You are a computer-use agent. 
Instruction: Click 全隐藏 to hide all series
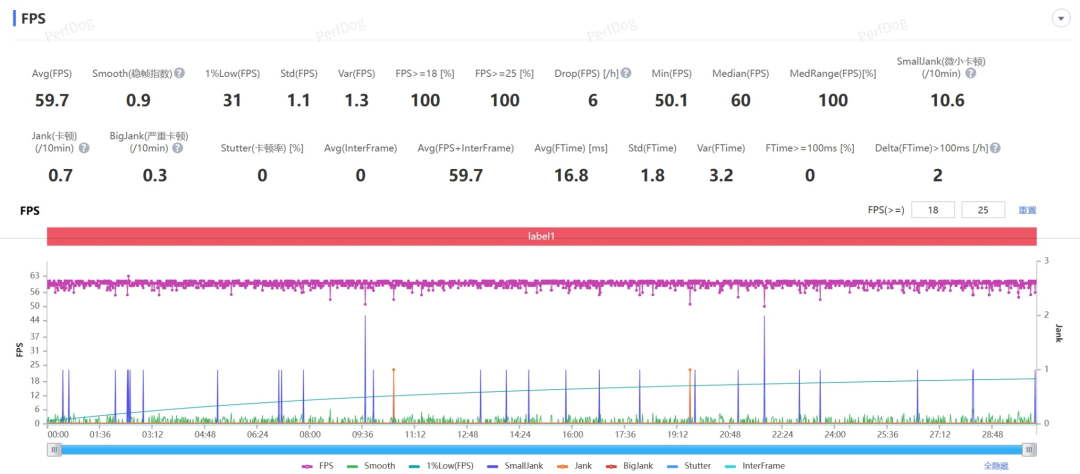[995, 466]
